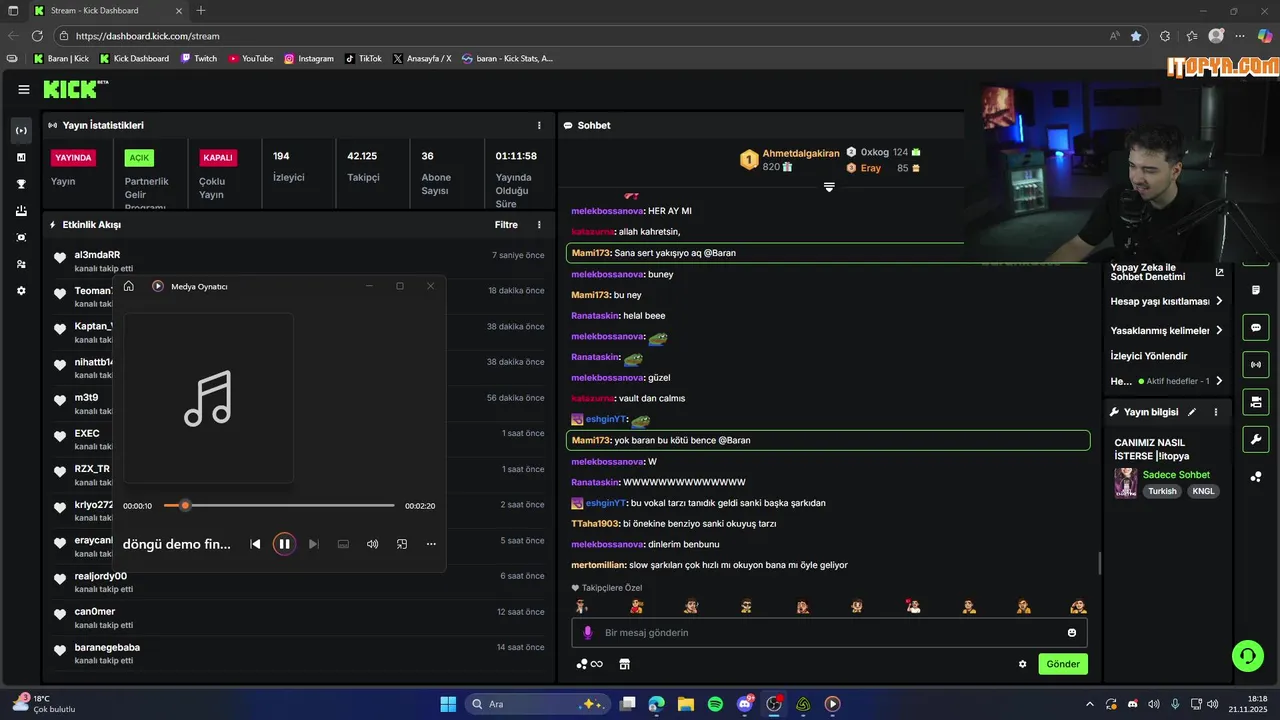
Task: Open mini player view in Medya Oynatıcı
Action: click(402, 544)
